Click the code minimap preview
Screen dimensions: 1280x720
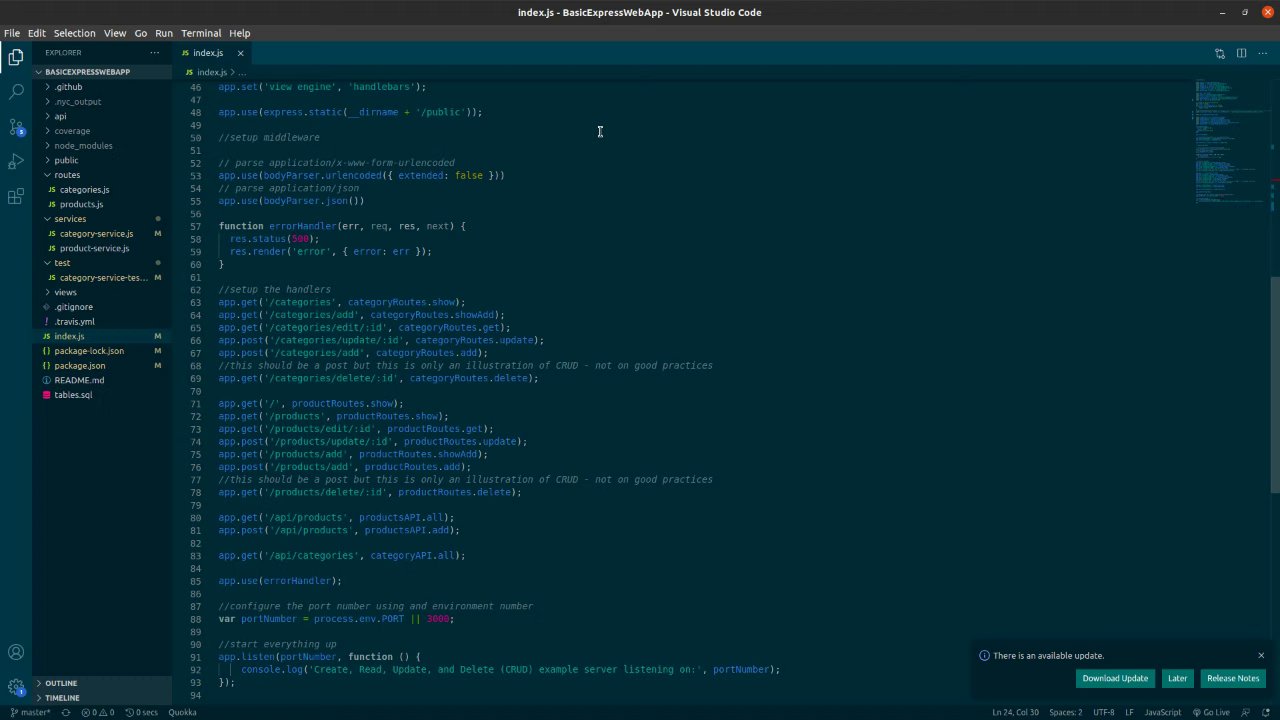[1230, 142]
